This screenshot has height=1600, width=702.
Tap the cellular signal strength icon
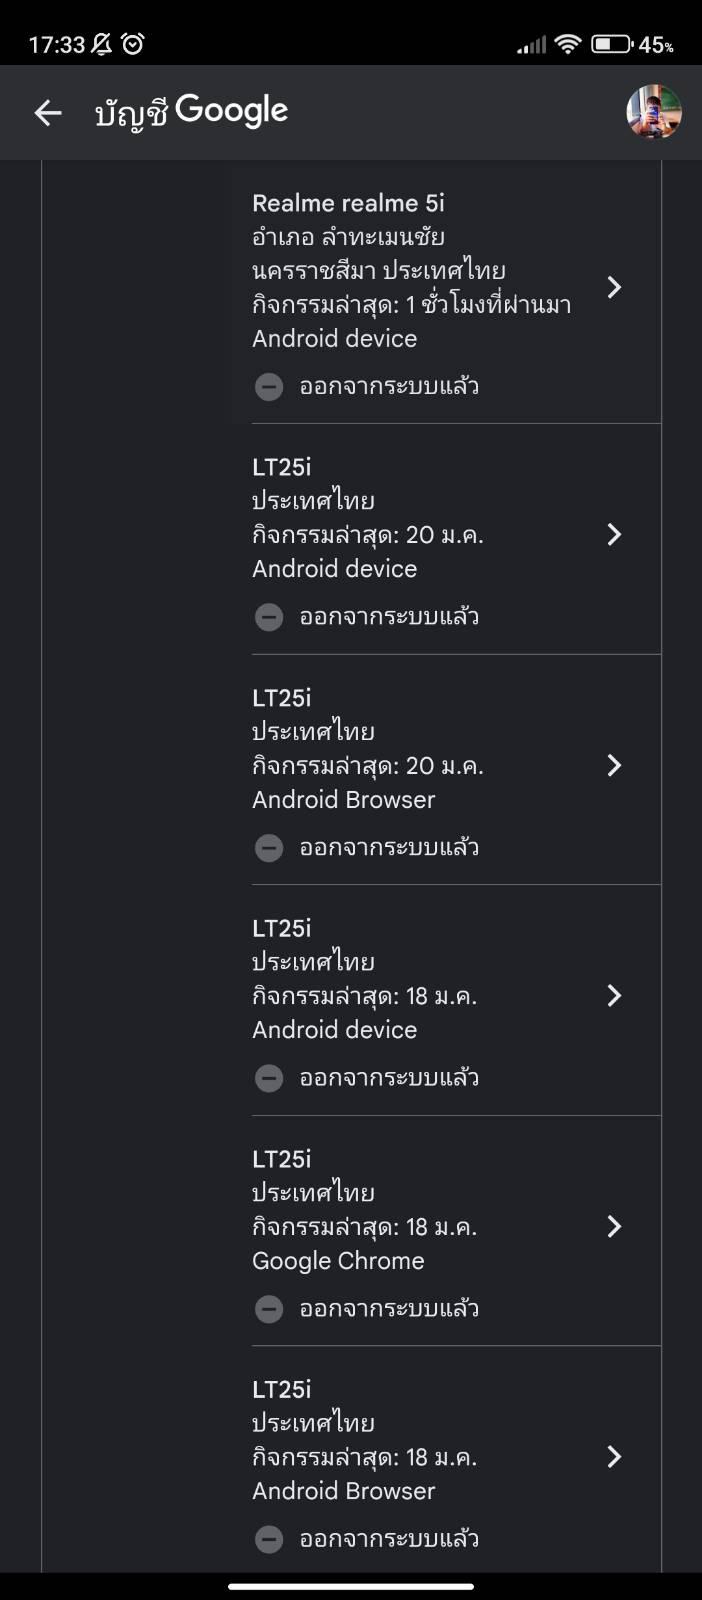click(x=531, y=44)
